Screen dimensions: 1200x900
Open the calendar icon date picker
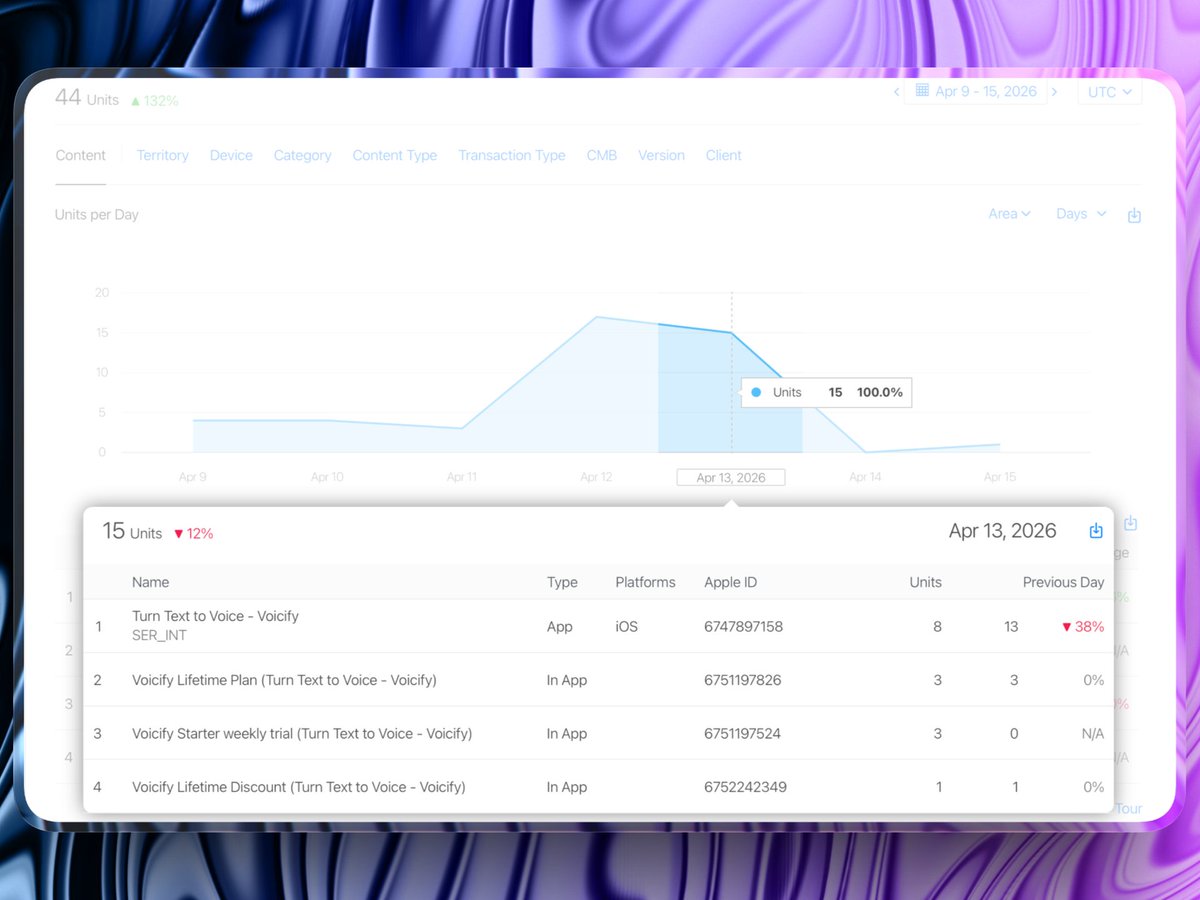[922, 91]
